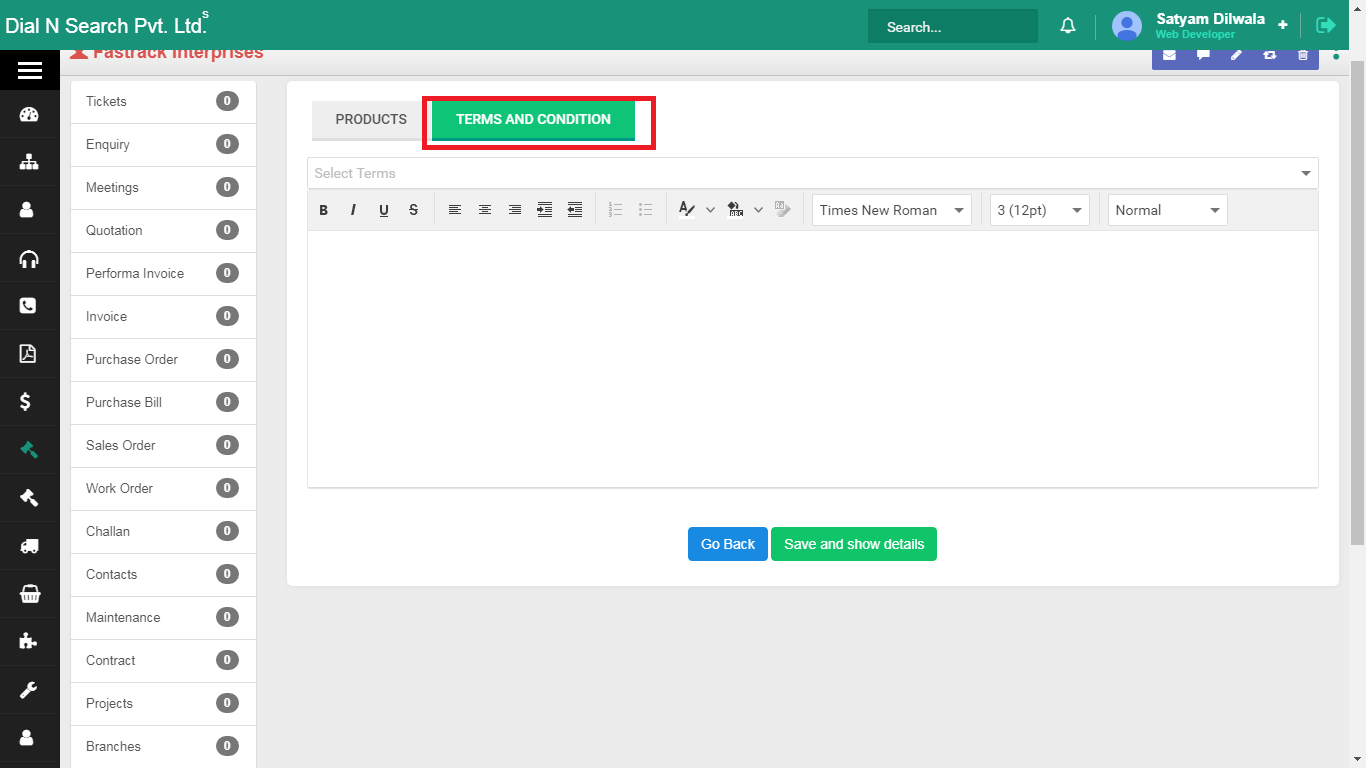Expand the Times New Roman font dropdown
This screenshot has width=1366, height=768.
(x=891, y=210)
